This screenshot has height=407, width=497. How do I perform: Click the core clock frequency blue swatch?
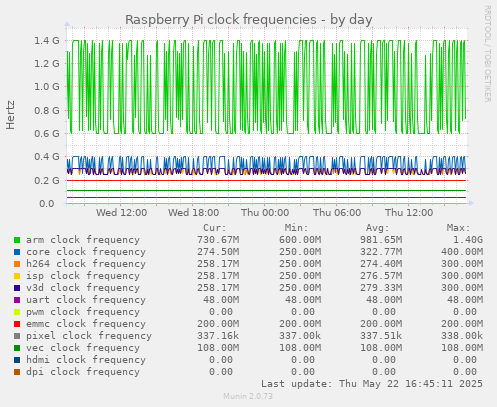click(x=17, y=252)
